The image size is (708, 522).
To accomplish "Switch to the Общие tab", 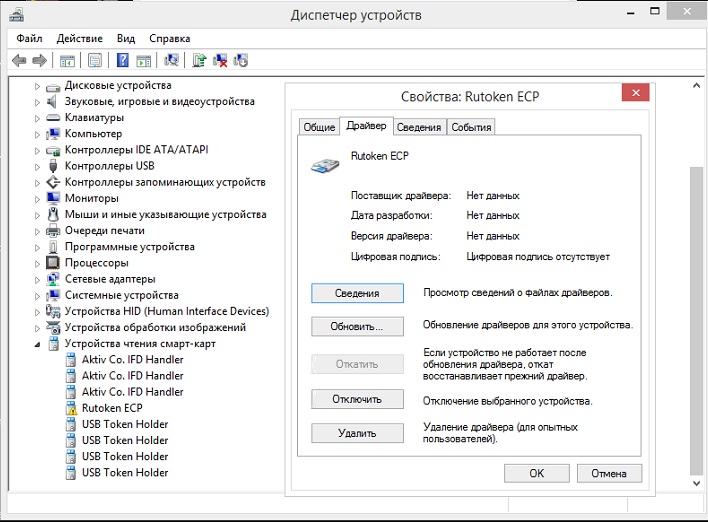I will pyautogui.click(x=319, y=127).
